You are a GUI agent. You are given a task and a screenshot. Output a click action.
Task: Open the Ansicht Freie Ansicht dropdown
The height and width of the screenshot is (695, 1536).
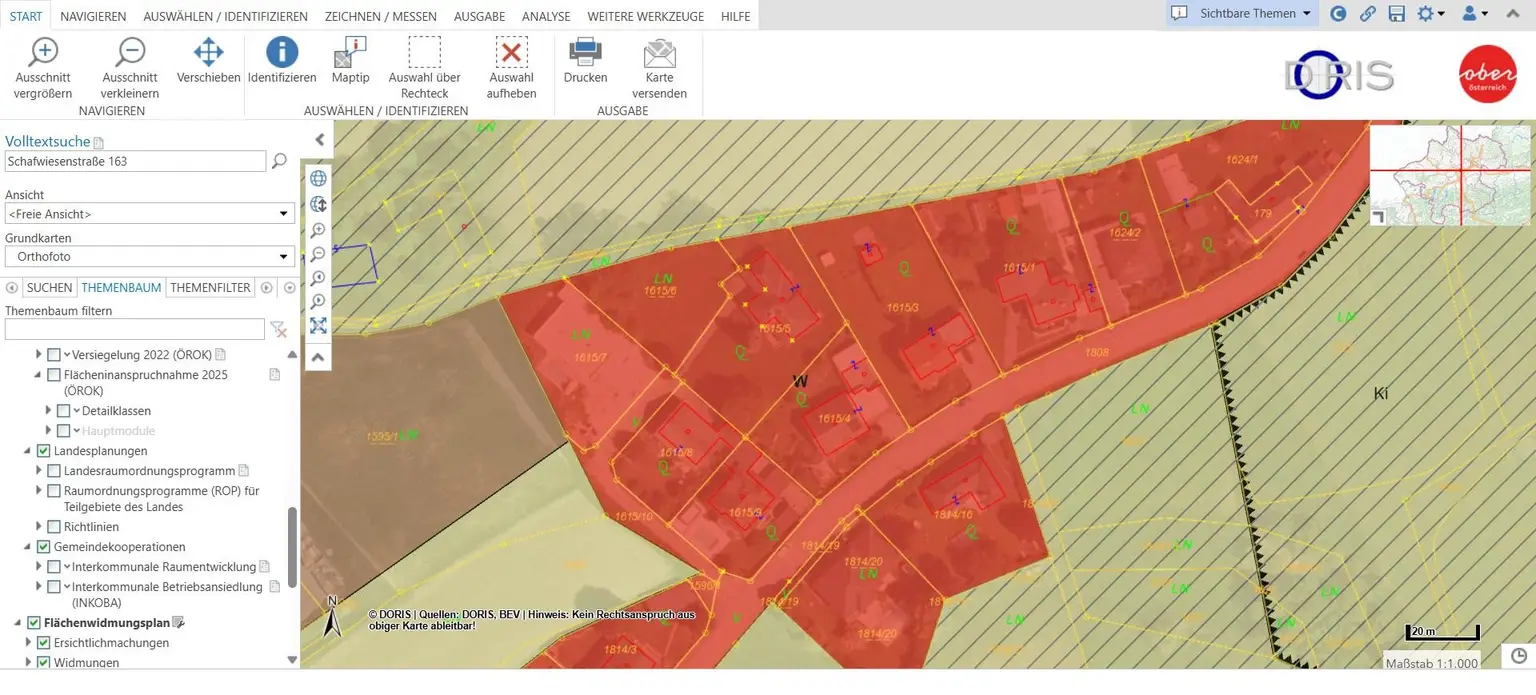(x=150, y=214)
